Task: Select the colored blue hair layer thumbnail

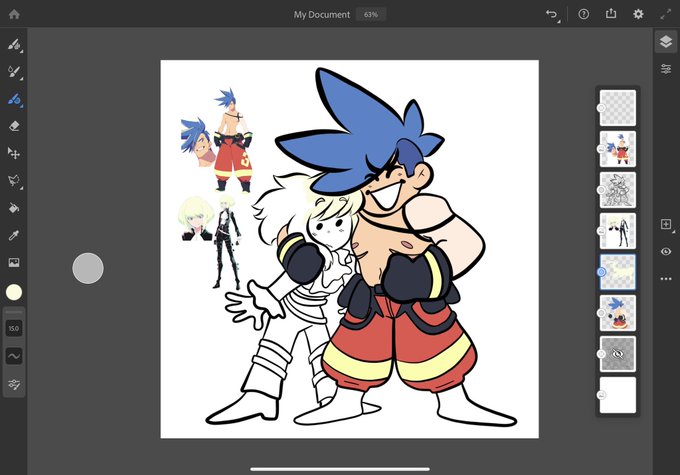Action: click(618, 313)
